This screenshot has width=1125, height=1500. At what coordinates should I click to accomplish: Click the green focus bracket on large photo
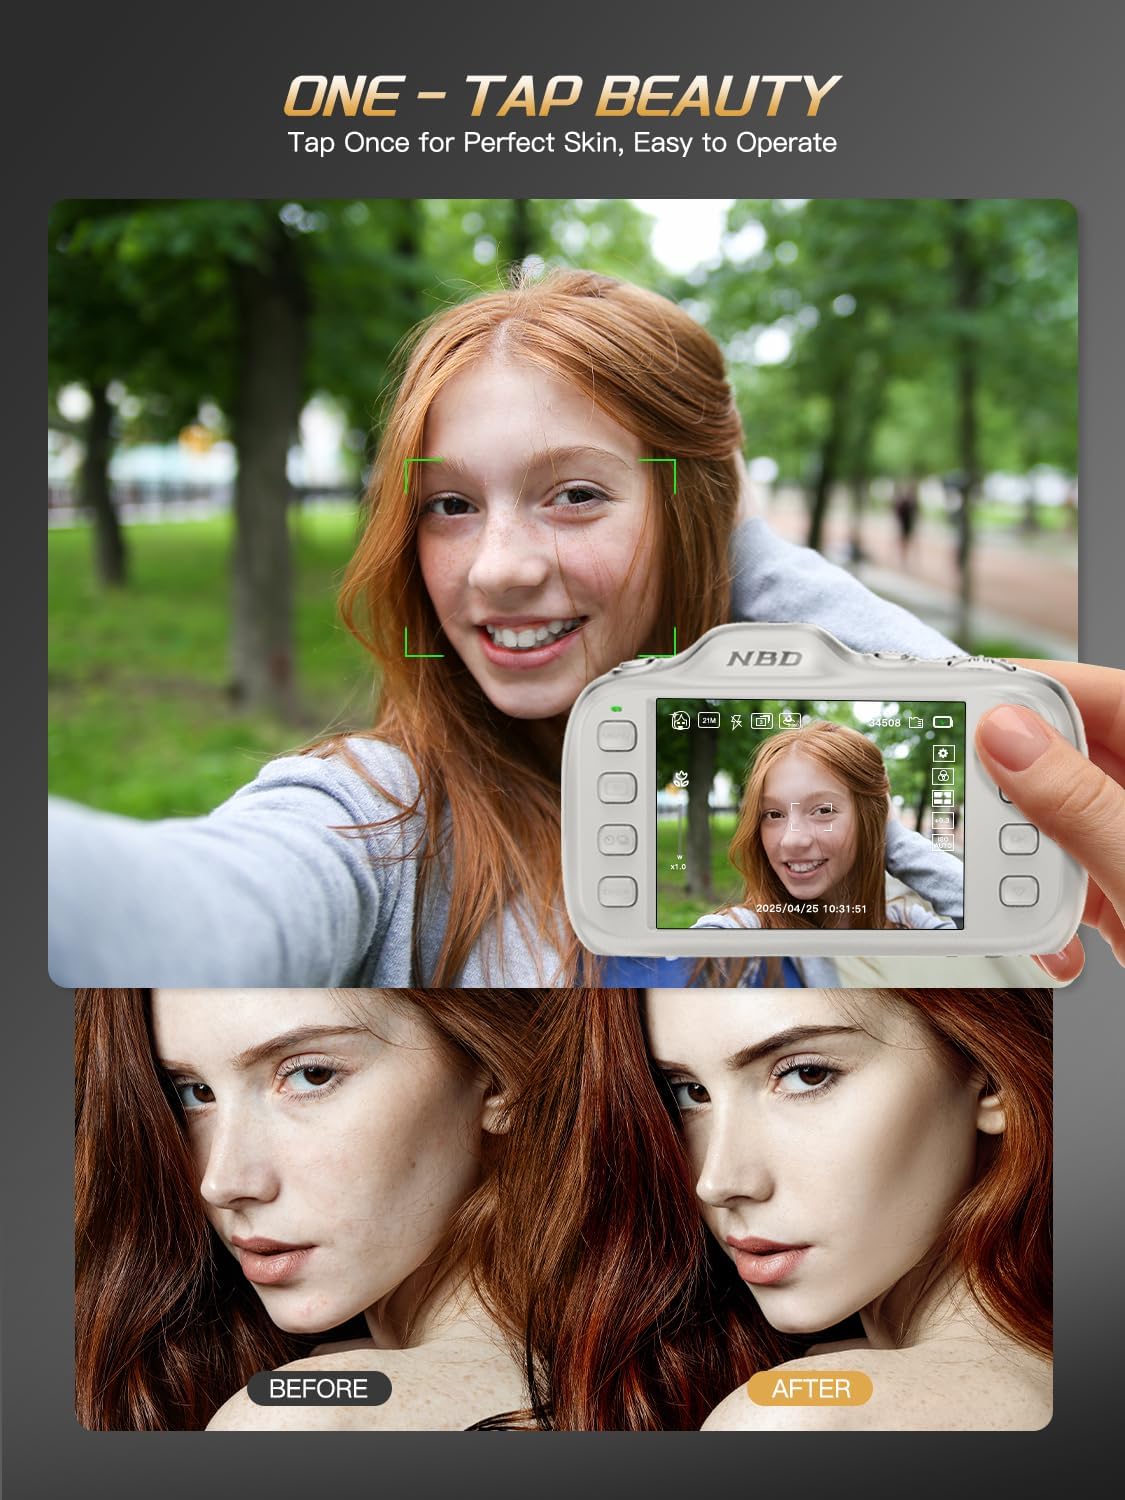(540, 557)
